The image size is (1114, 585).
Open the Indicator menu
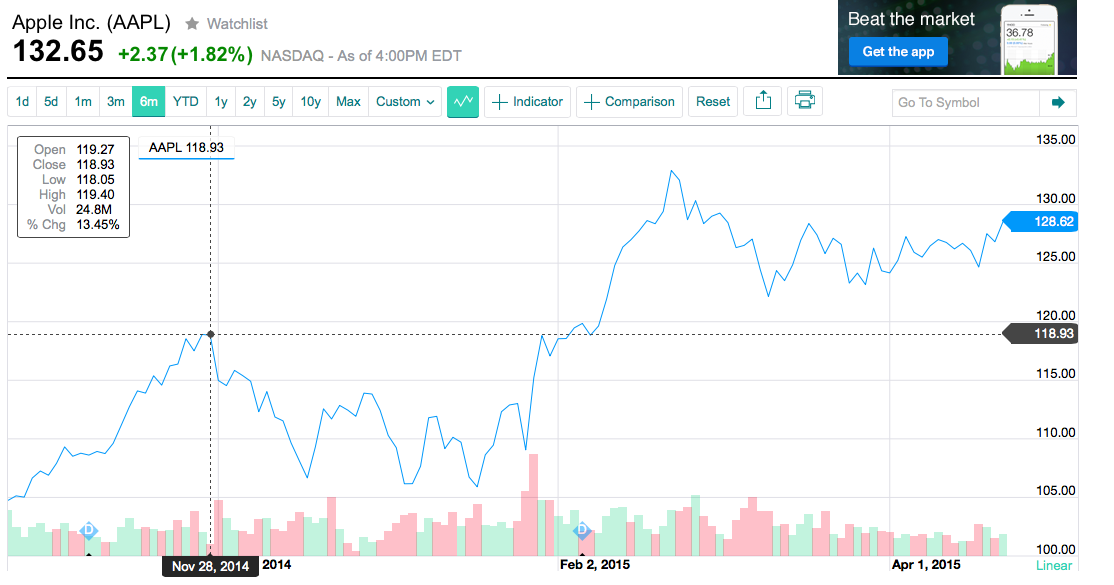click(x=529, y=101)
